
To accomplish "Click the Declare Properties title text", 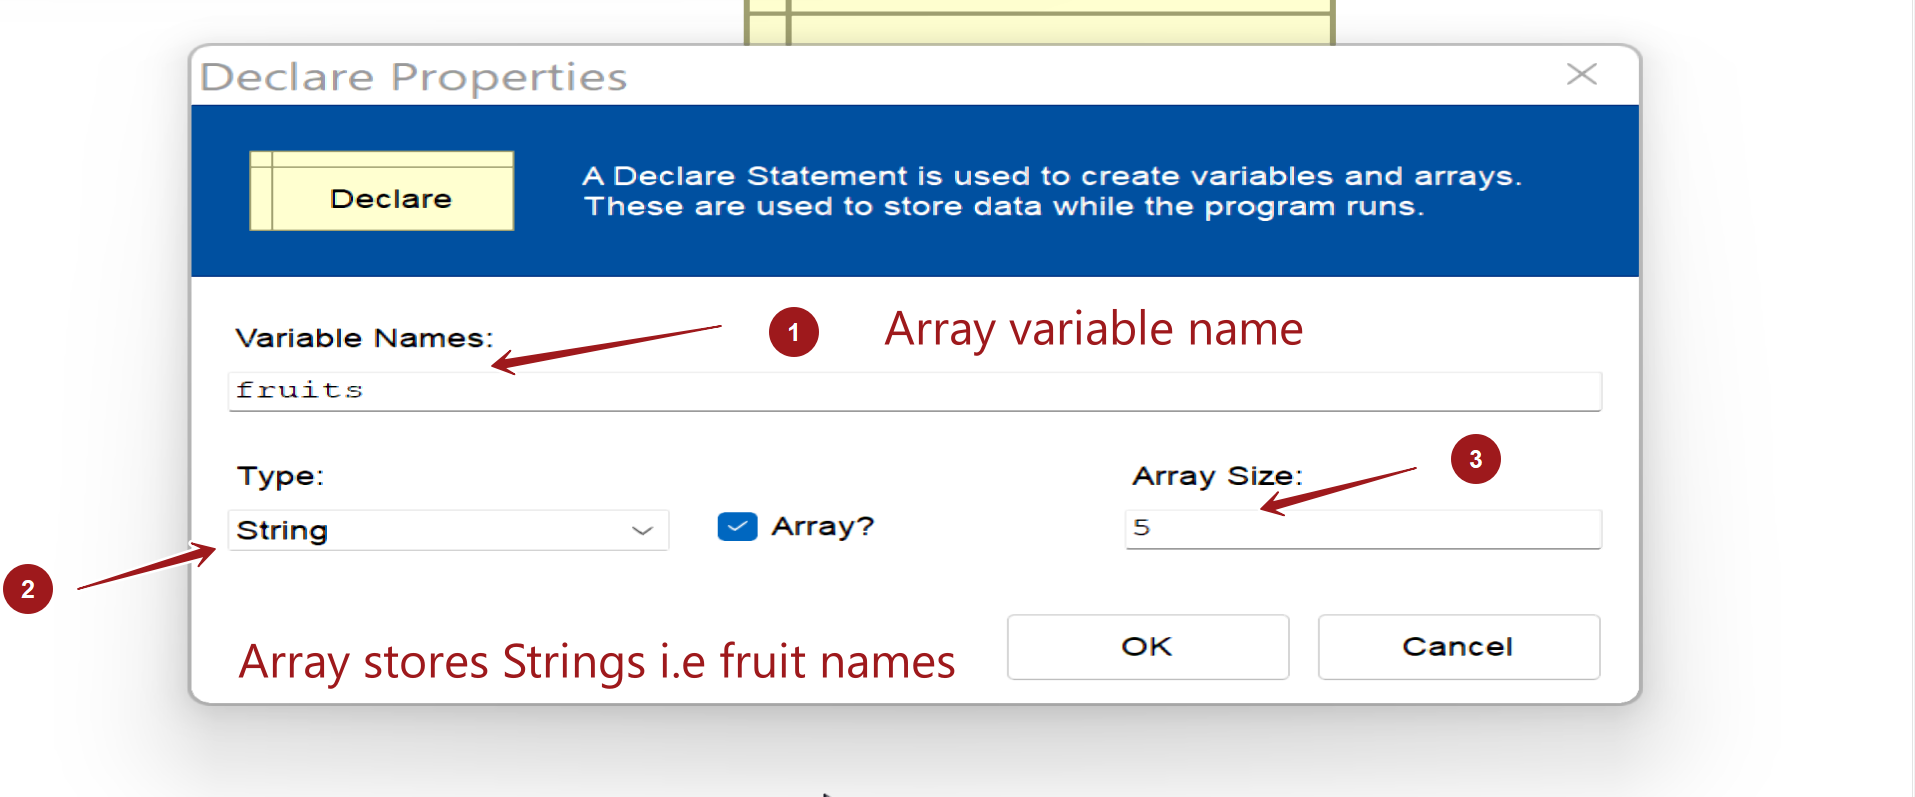I will pos(414,77).
